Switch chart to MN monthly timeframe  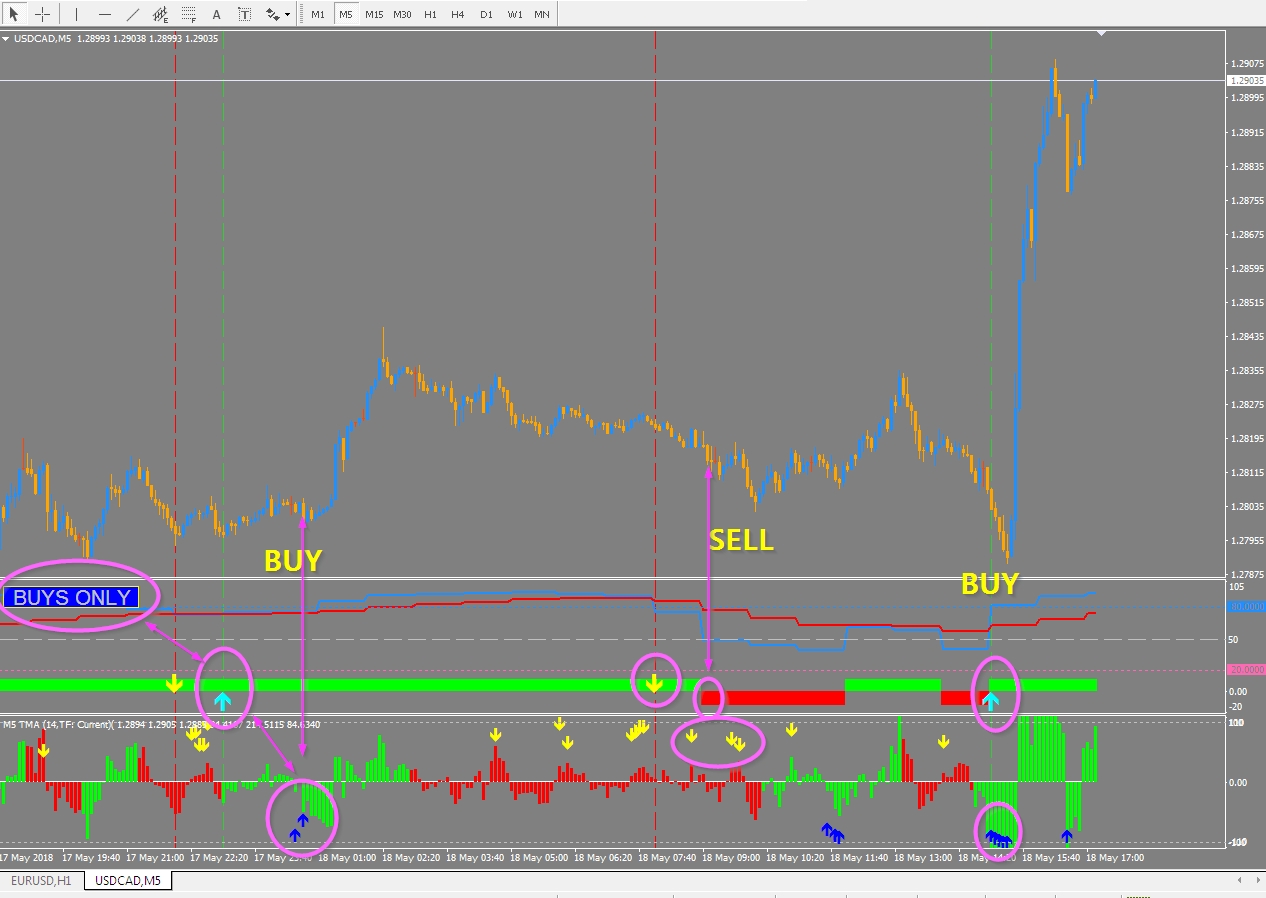click(x=541, y=14)
